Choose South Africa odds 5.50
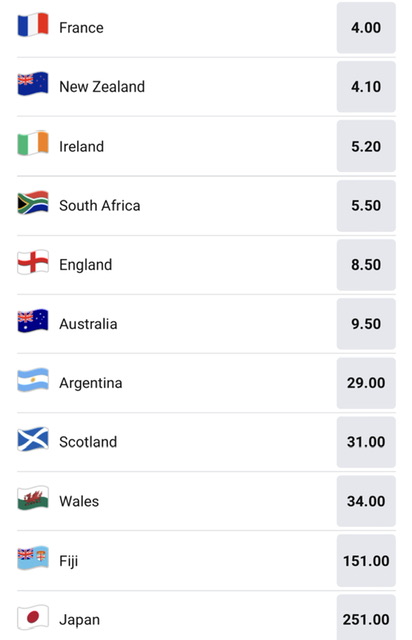 coord(366,206)
